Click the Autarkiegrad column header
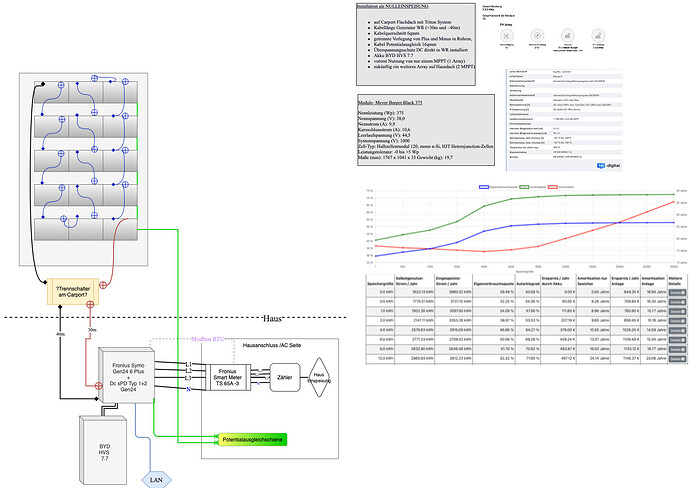This screenshot has height=488, width=690. (x=527, y=284)
